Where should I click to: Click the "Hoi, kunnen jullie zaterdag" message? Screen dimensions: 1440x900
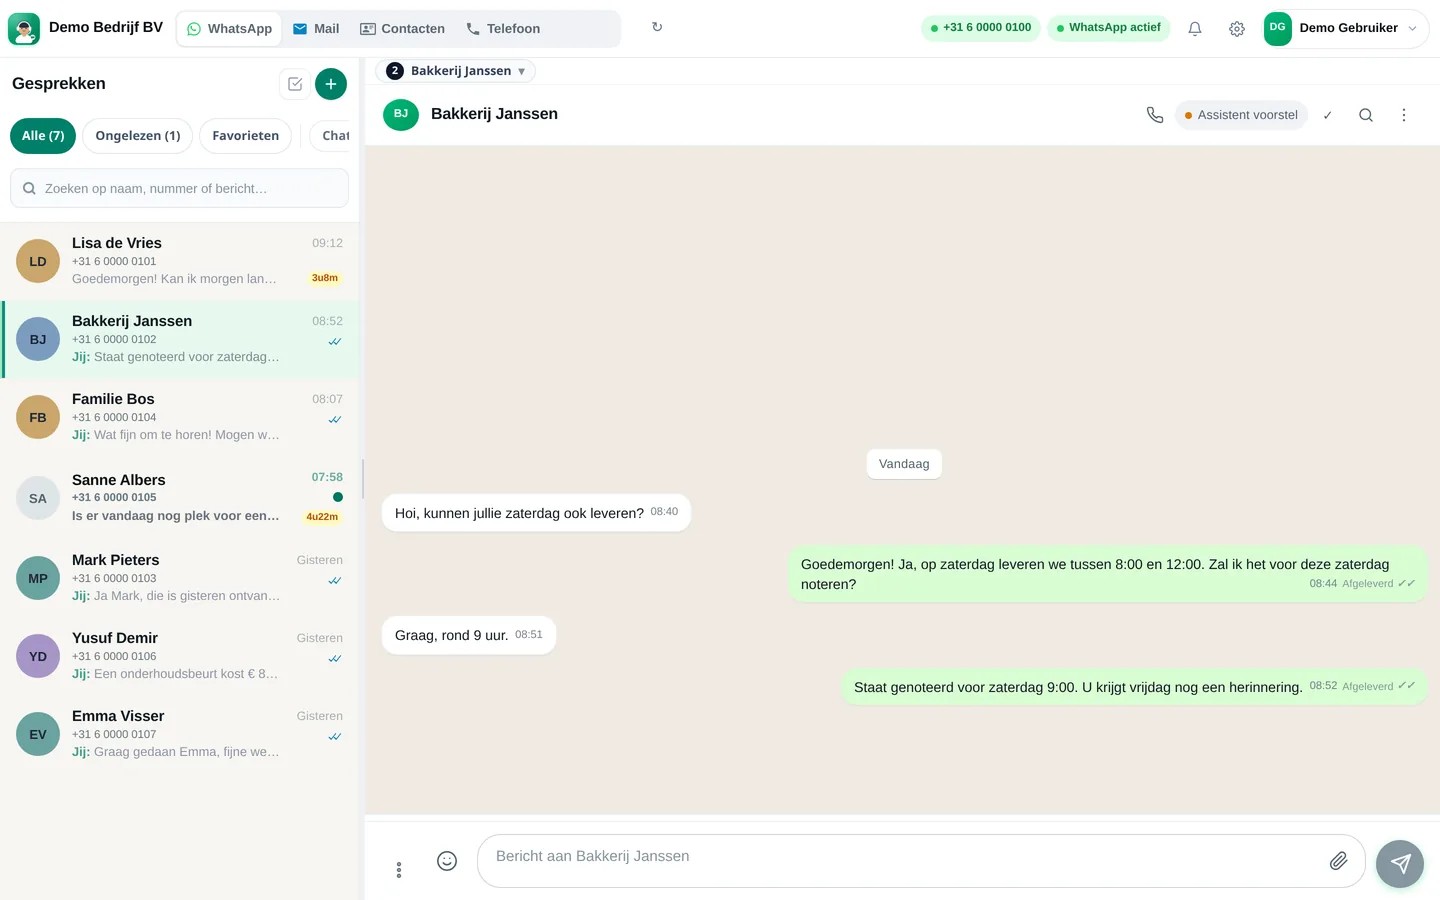click(536, 513)
